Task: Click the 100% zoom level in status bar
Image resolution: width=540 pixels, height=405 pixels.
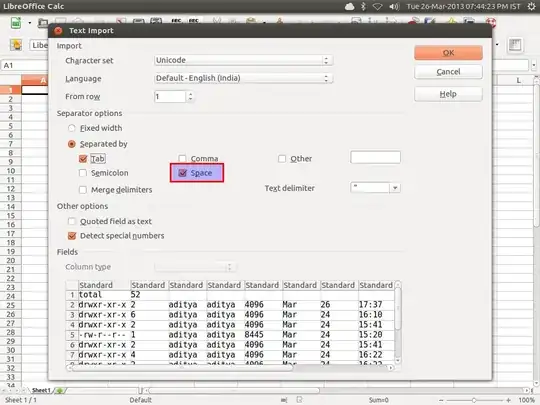Action: (x=527, y=400)
